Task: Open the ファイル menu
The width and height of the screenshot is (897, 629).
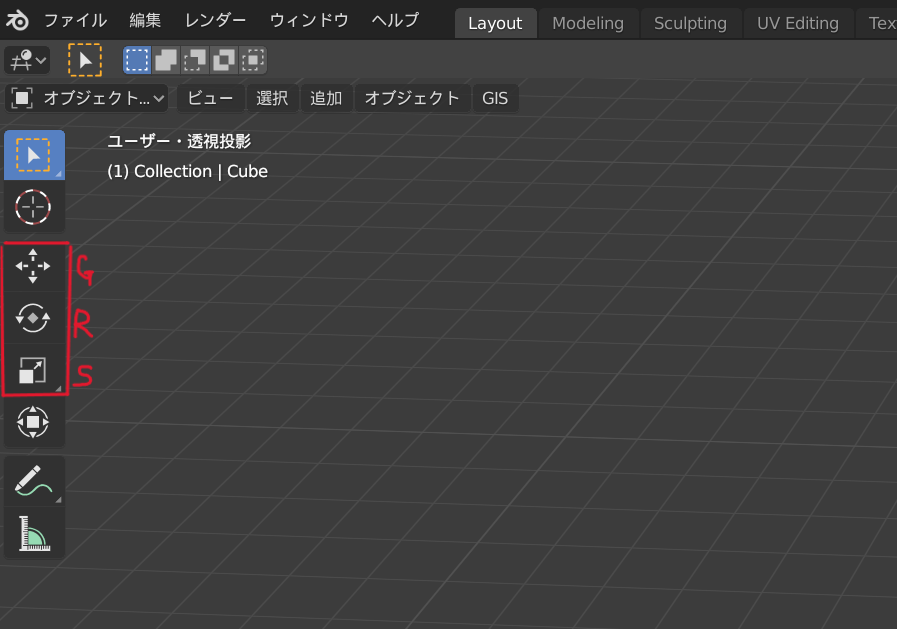Action: click(75, 21)
